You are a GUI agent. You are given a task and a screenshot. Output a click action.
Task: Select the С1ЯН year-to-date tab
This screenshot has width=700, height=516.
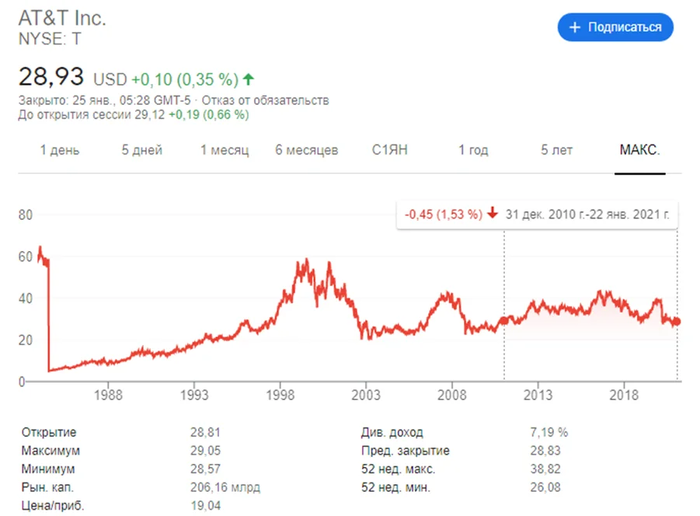[x=390, y=150]
